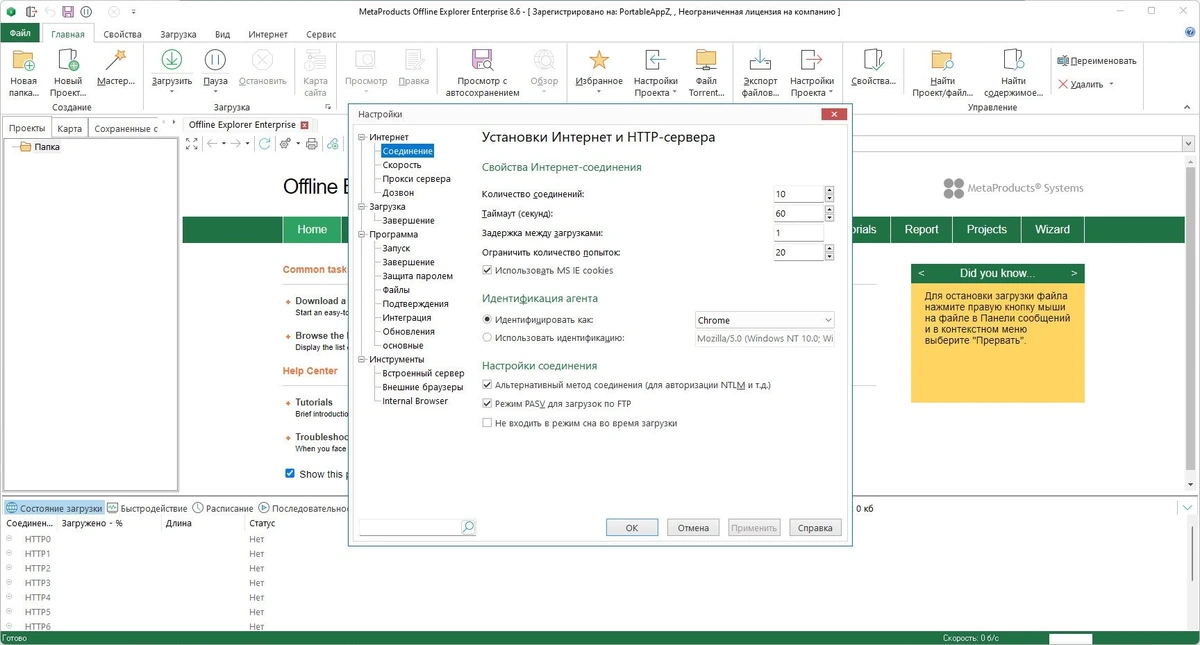Image resolution: width=1200 pixels, height=645 pixels.
Task: Switch to the Интернет ribbon tab
Action: pyautogui.click(x=267, y=33)
